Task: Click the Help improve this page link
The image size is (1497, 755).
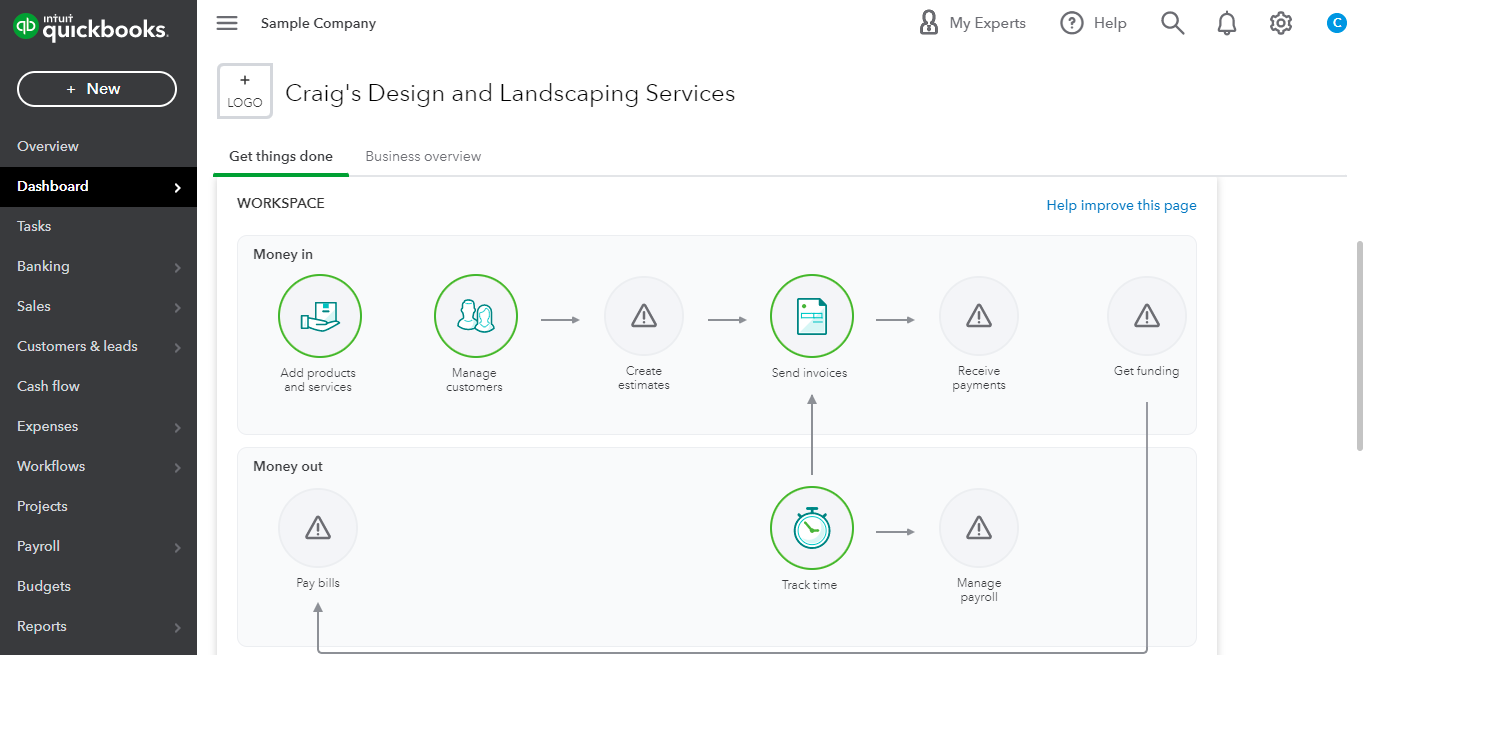Action: (1121, 205)
